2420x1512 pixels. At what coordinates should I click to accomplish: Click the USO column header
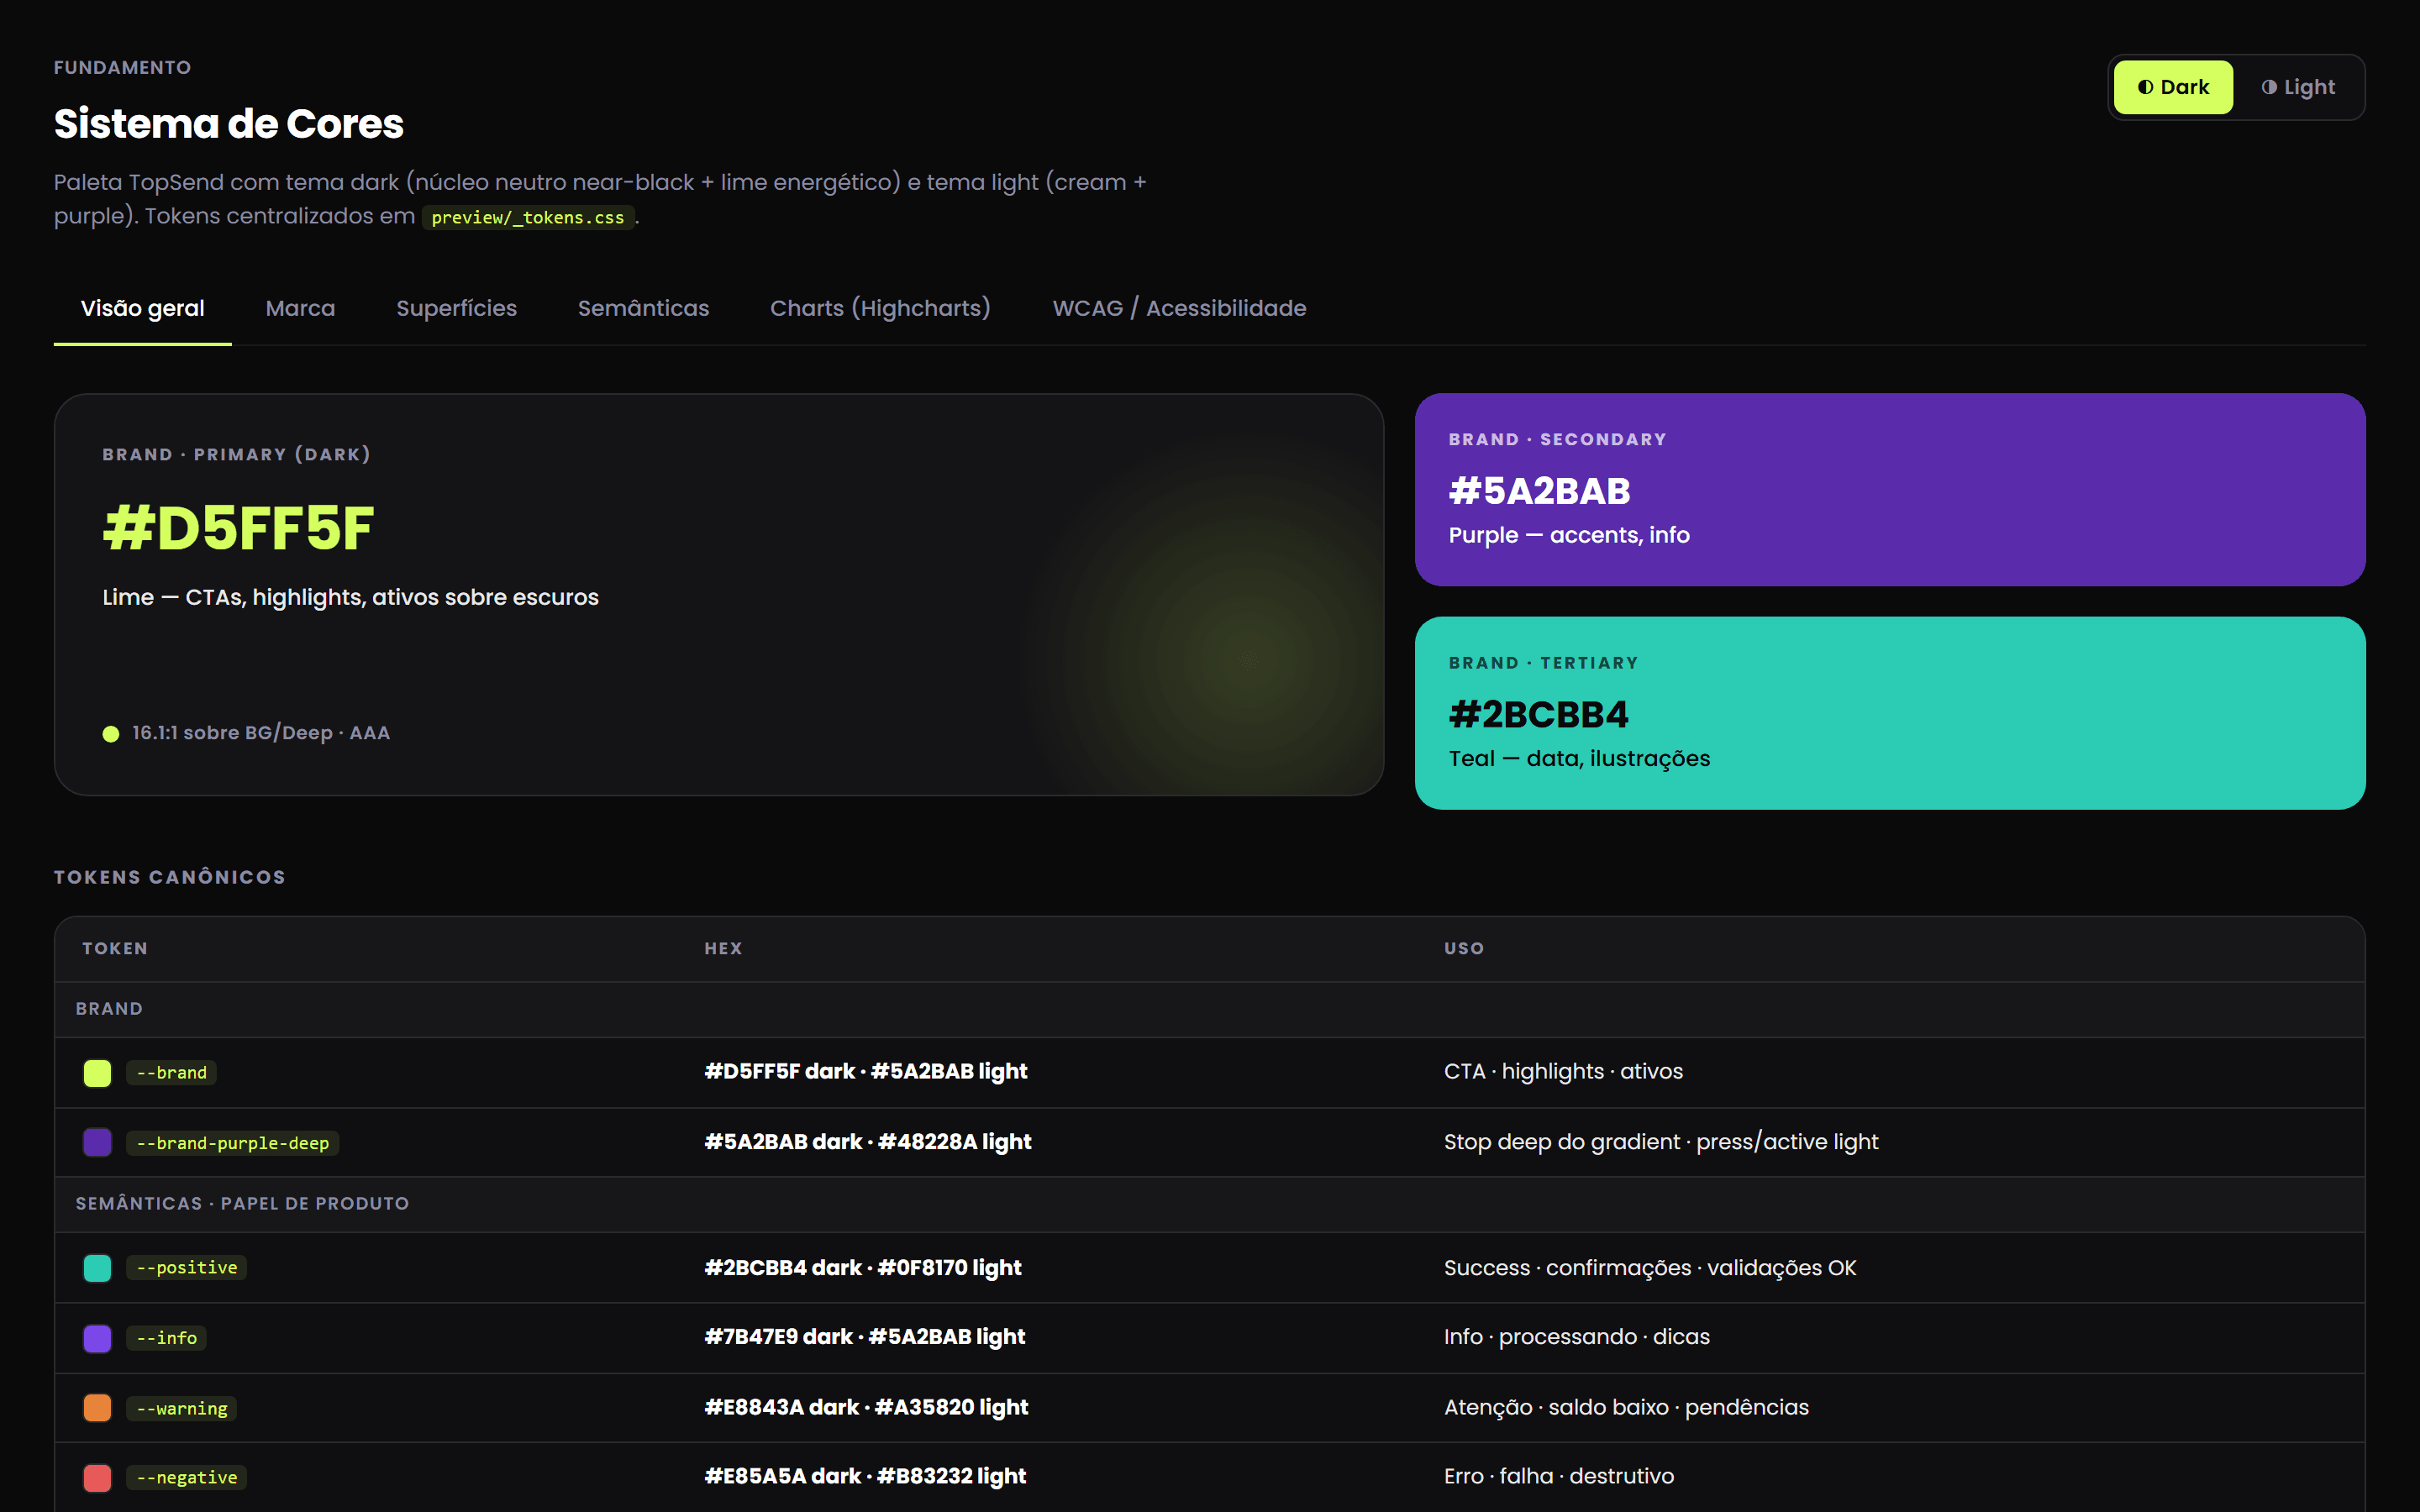(1464, 948)
